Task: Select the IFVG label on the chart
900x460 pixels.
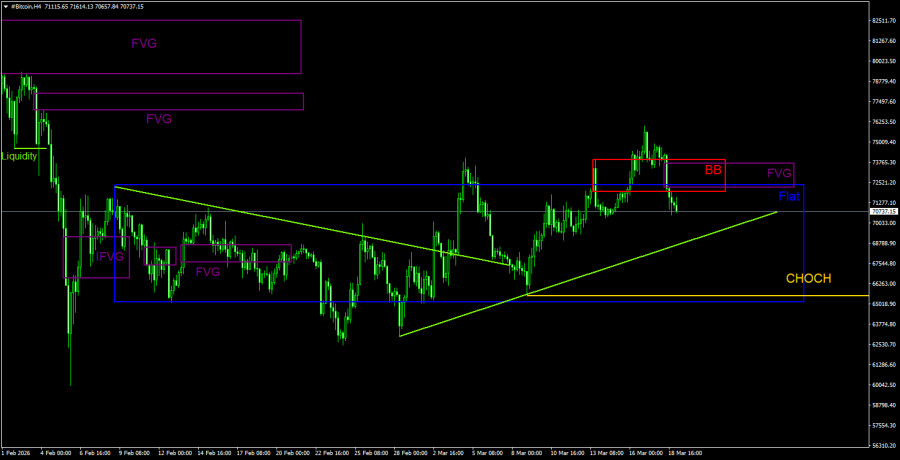Action: [109, 257]
